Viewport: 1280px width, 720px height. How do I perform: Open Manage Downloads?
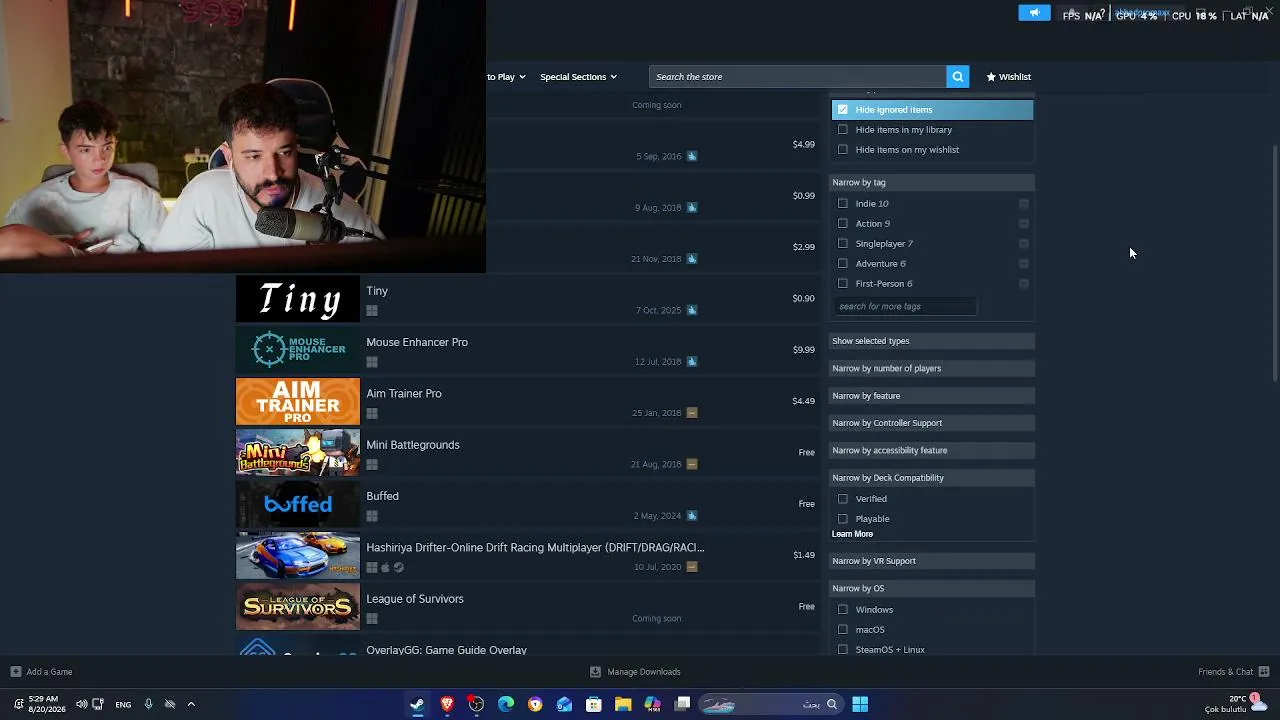click(x=635, y=672)
